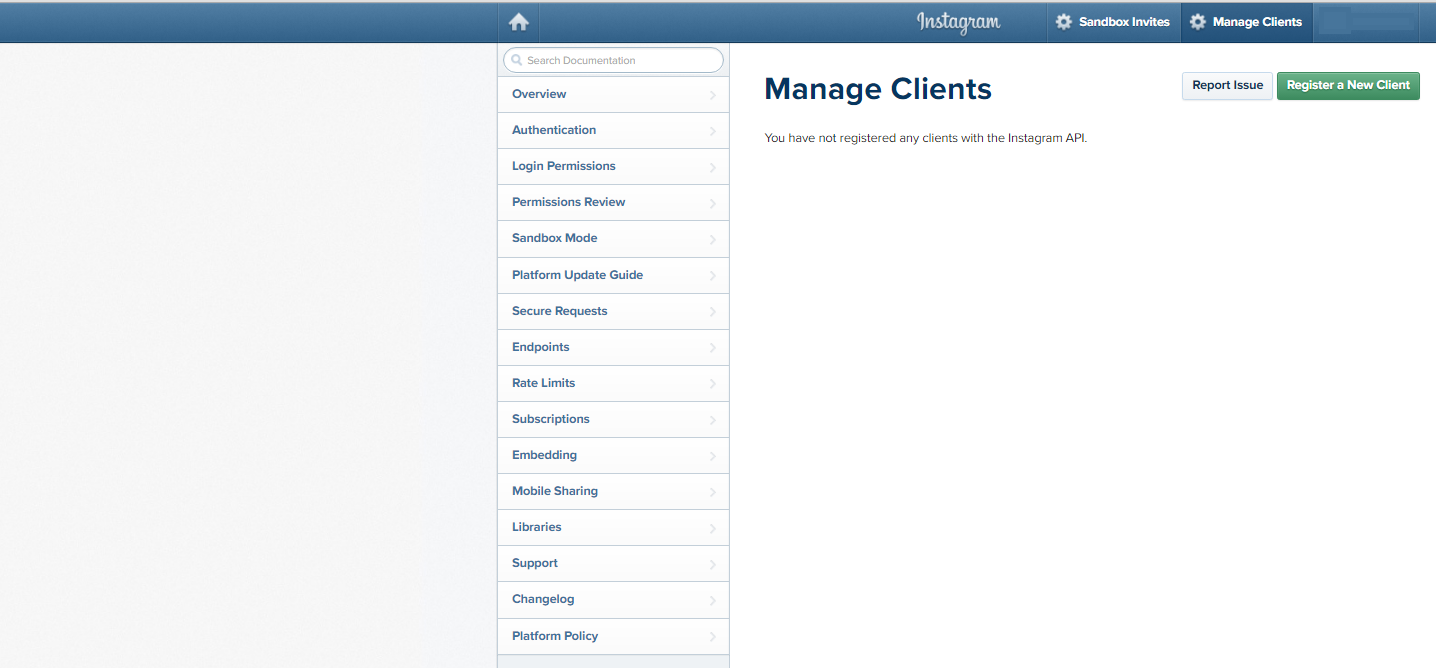
Task: Open Login Permissions in sidebar
Action: (x=613, y=167)
